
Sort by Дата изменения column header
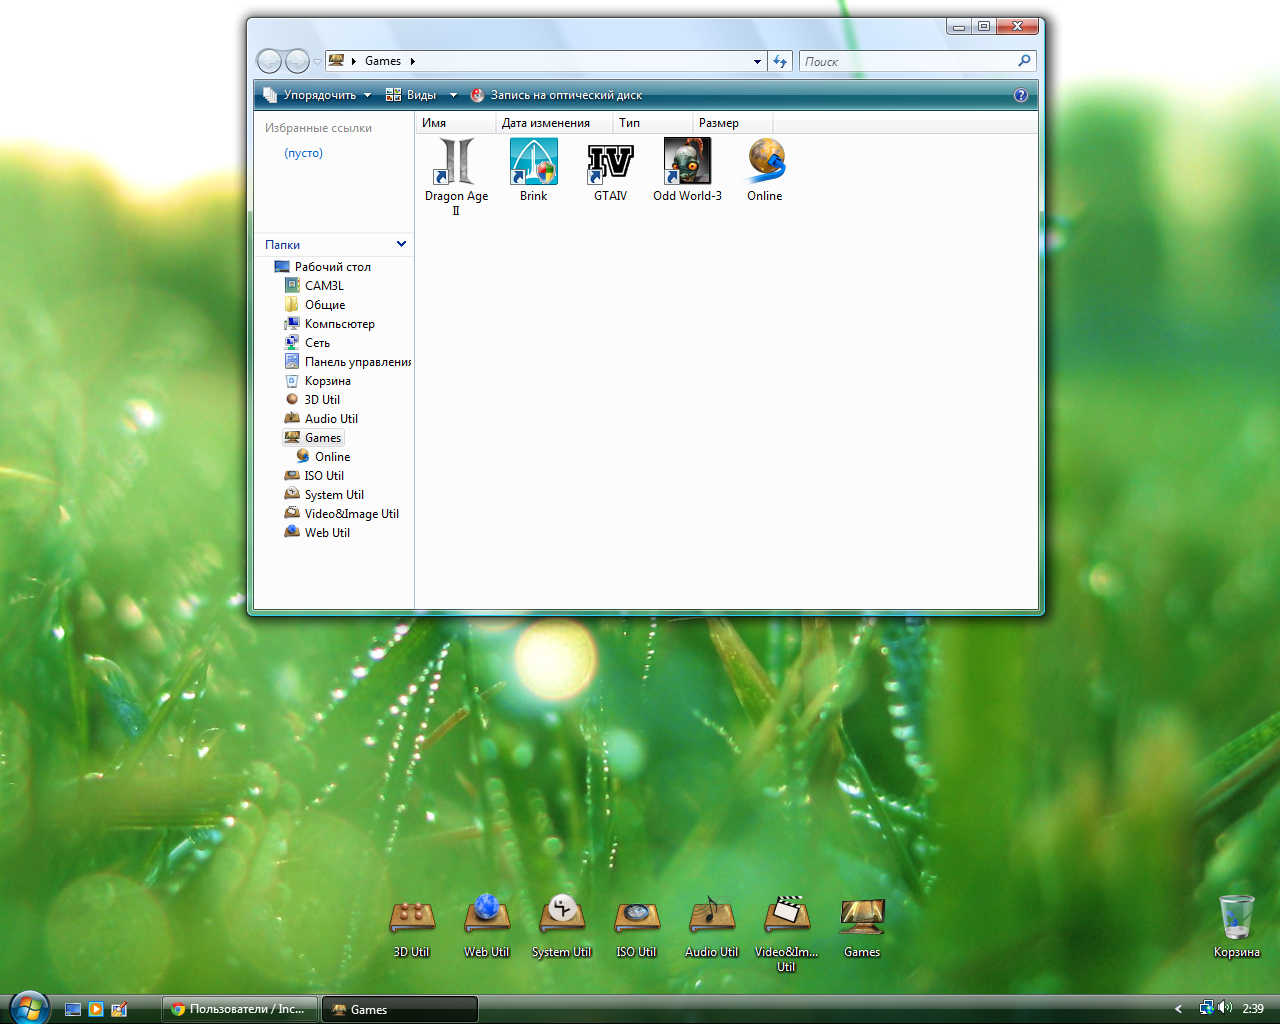click(546, 123)
